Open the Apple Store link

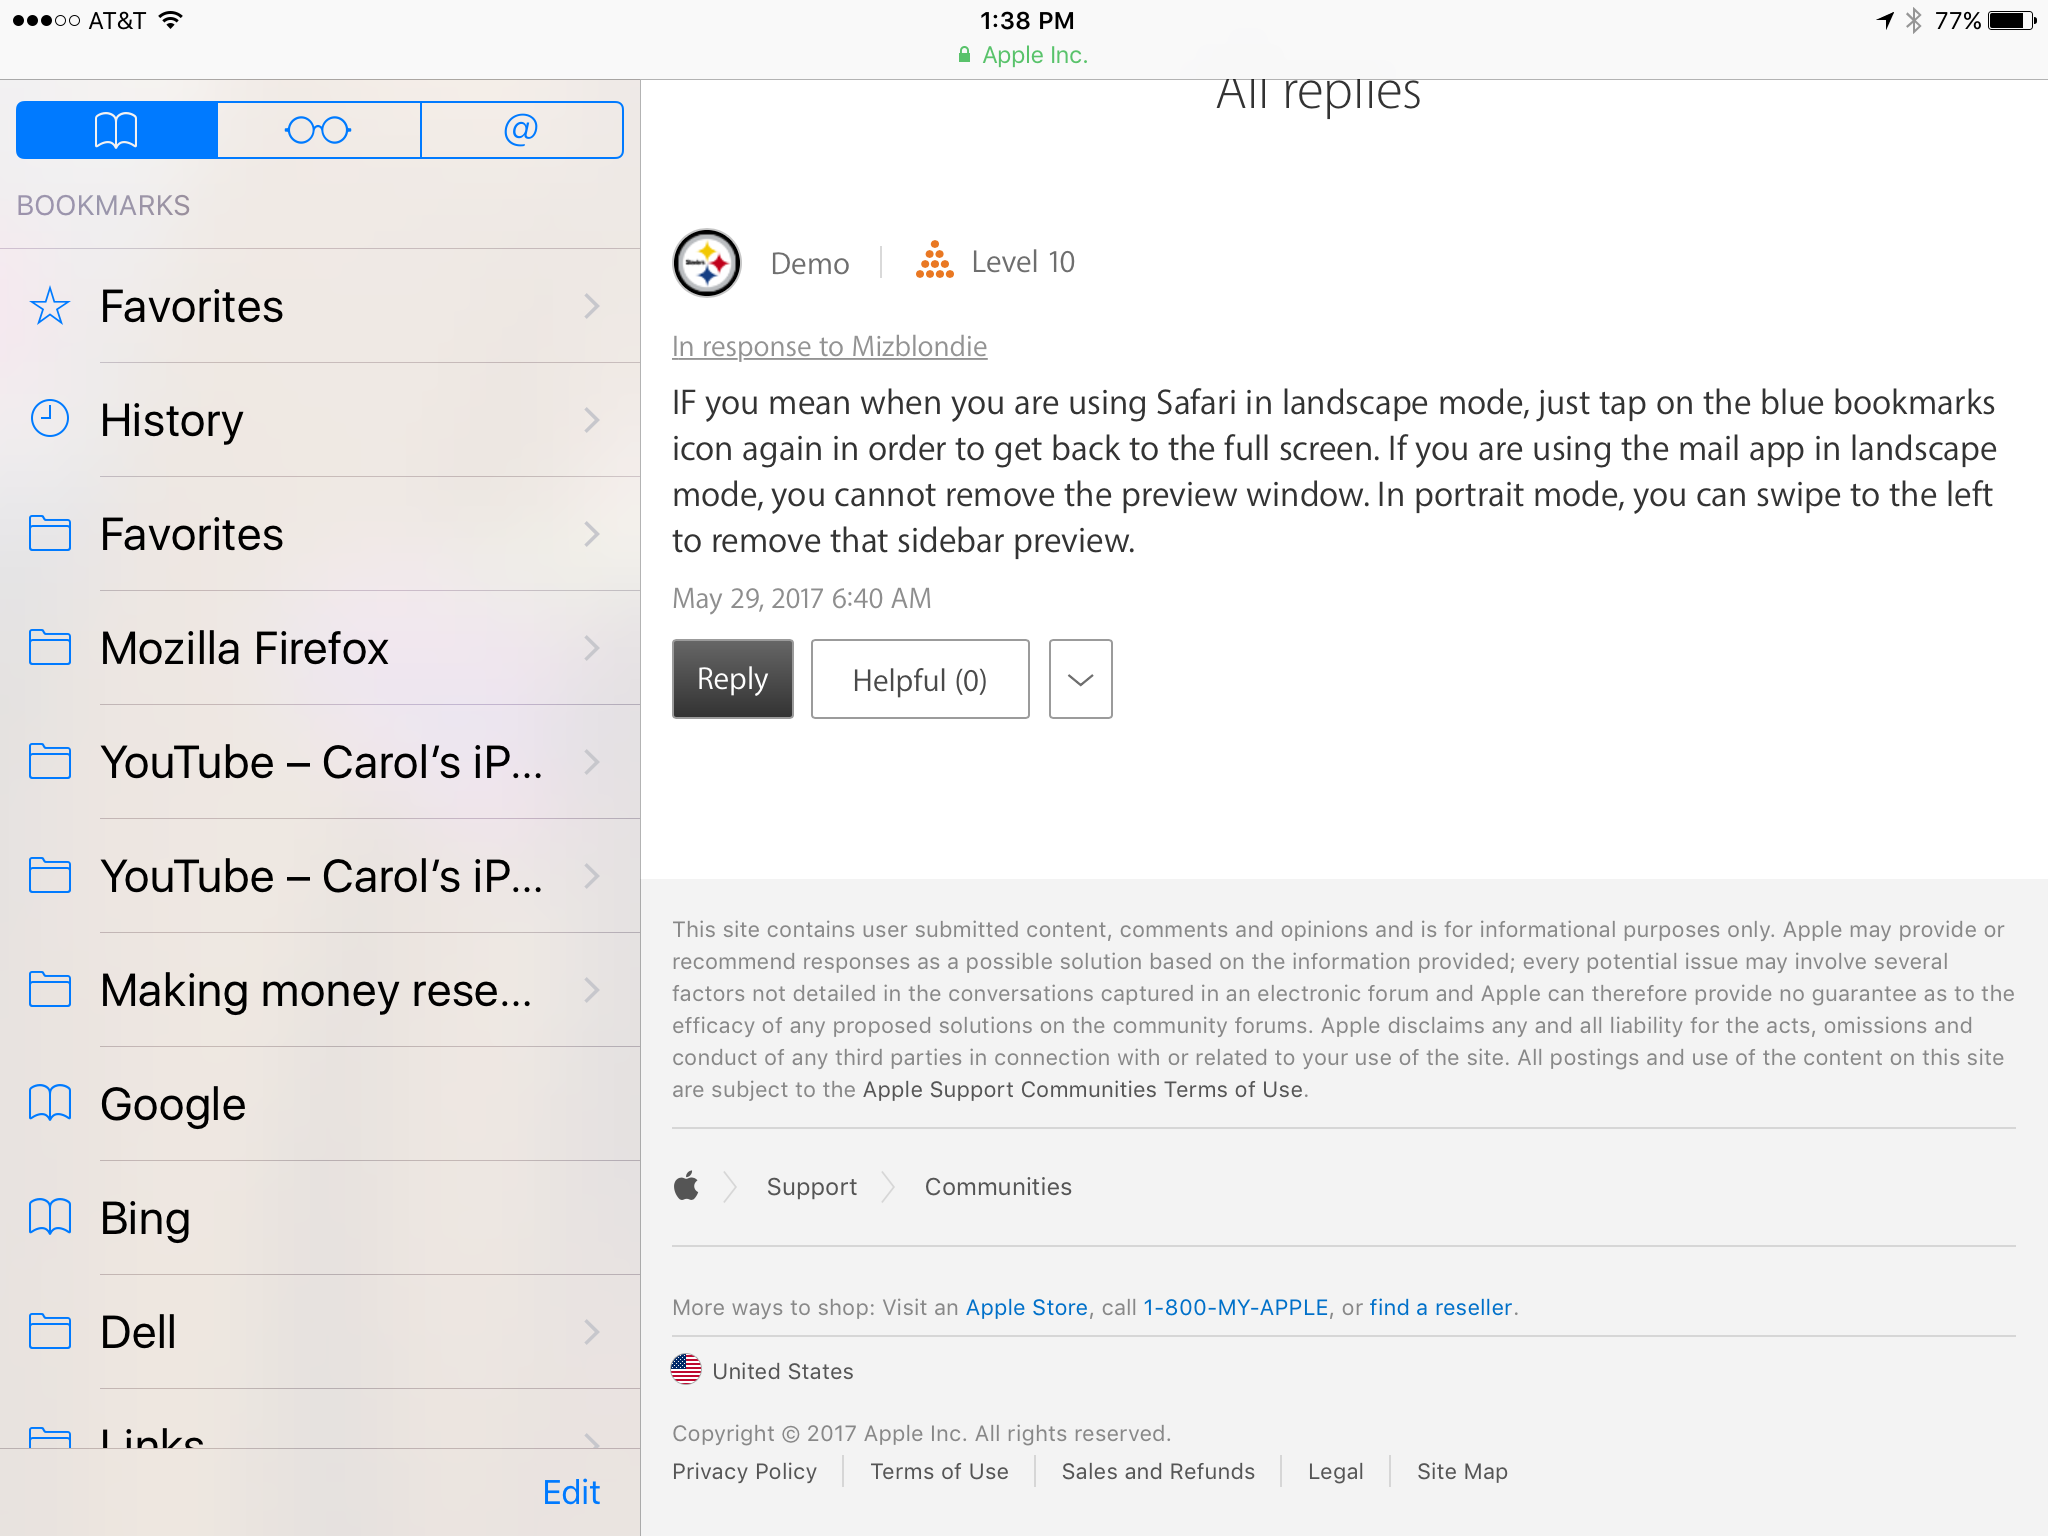[x=1026, y=1307]
